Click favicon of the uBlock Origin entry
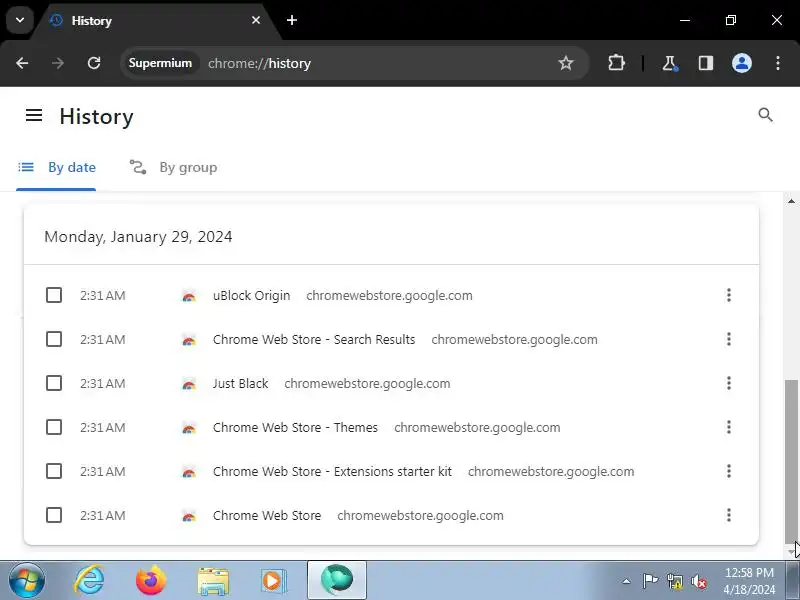The height and width of the screenshot is (600, 800). 189,296
